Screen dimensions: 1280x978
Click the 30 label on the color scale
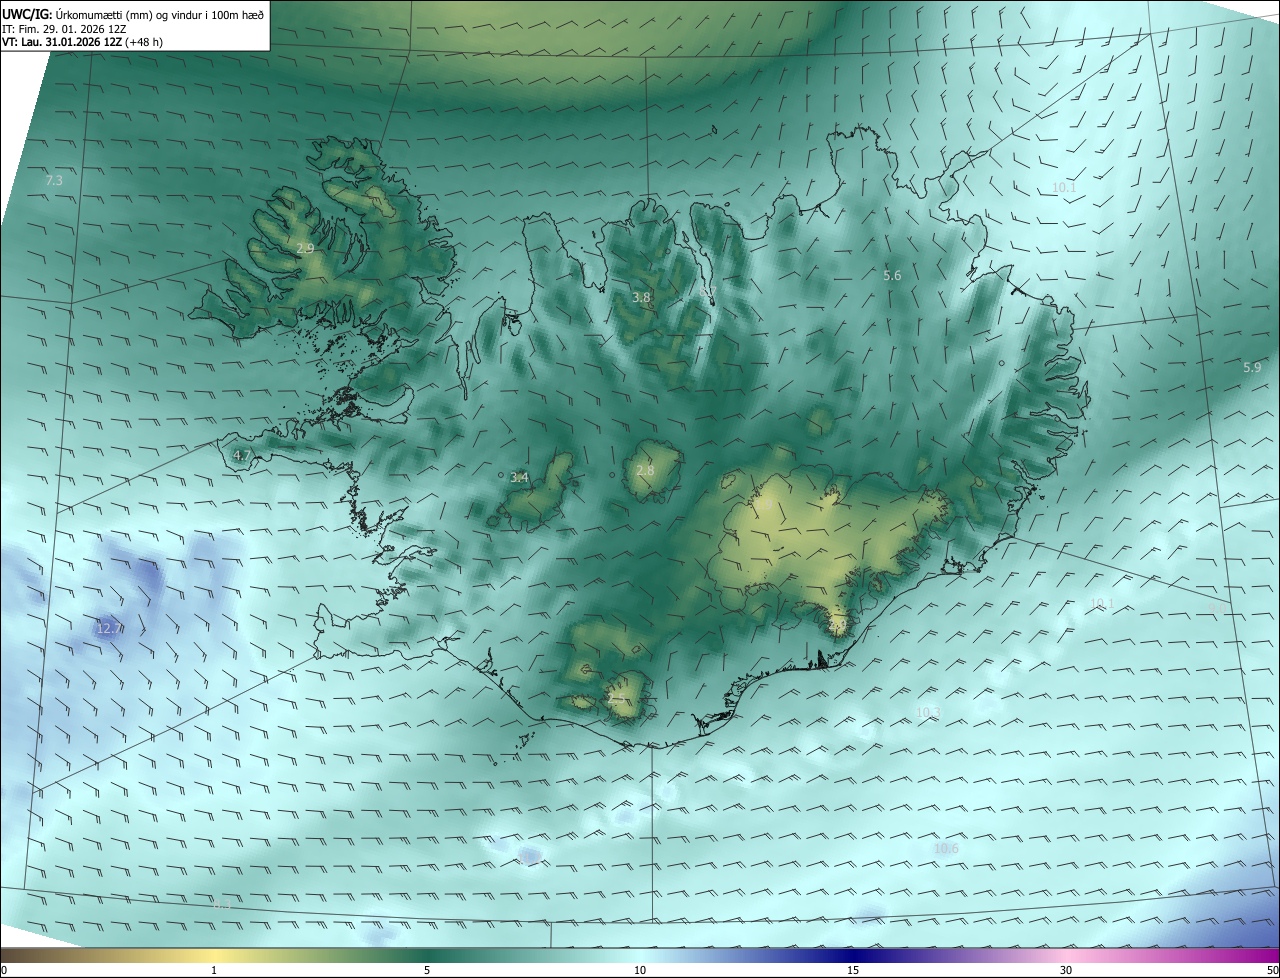[x=1066, y=970]
